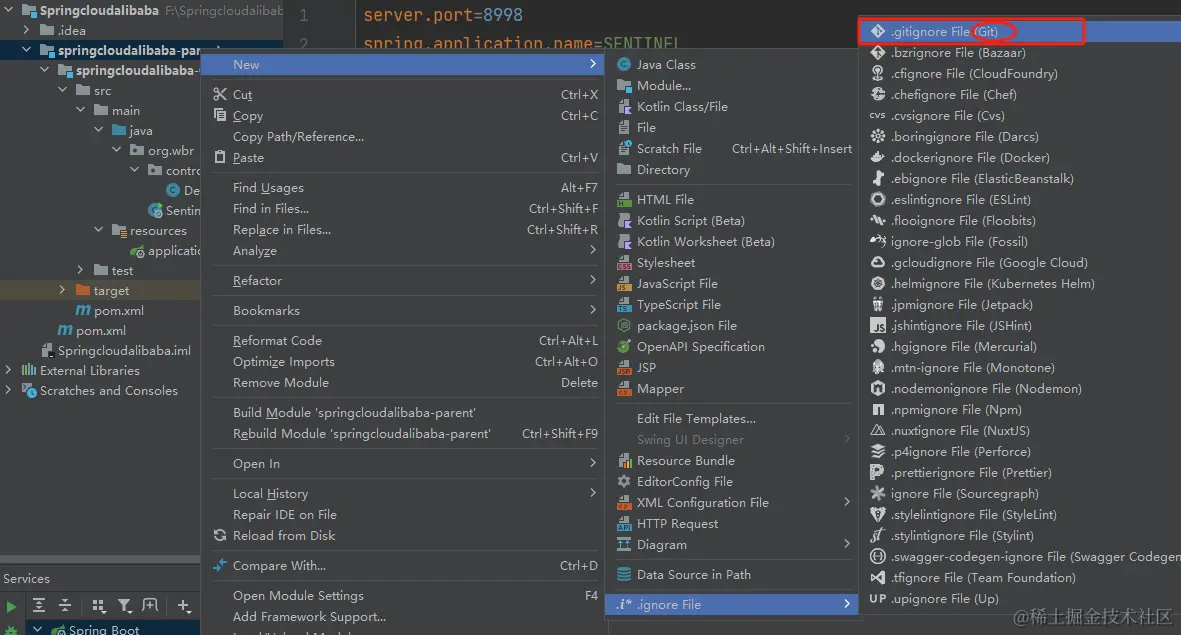Click the Group By icon in Services
Image resolution: width=1181 pixels, height=635 pixels.
coord(99,606)
